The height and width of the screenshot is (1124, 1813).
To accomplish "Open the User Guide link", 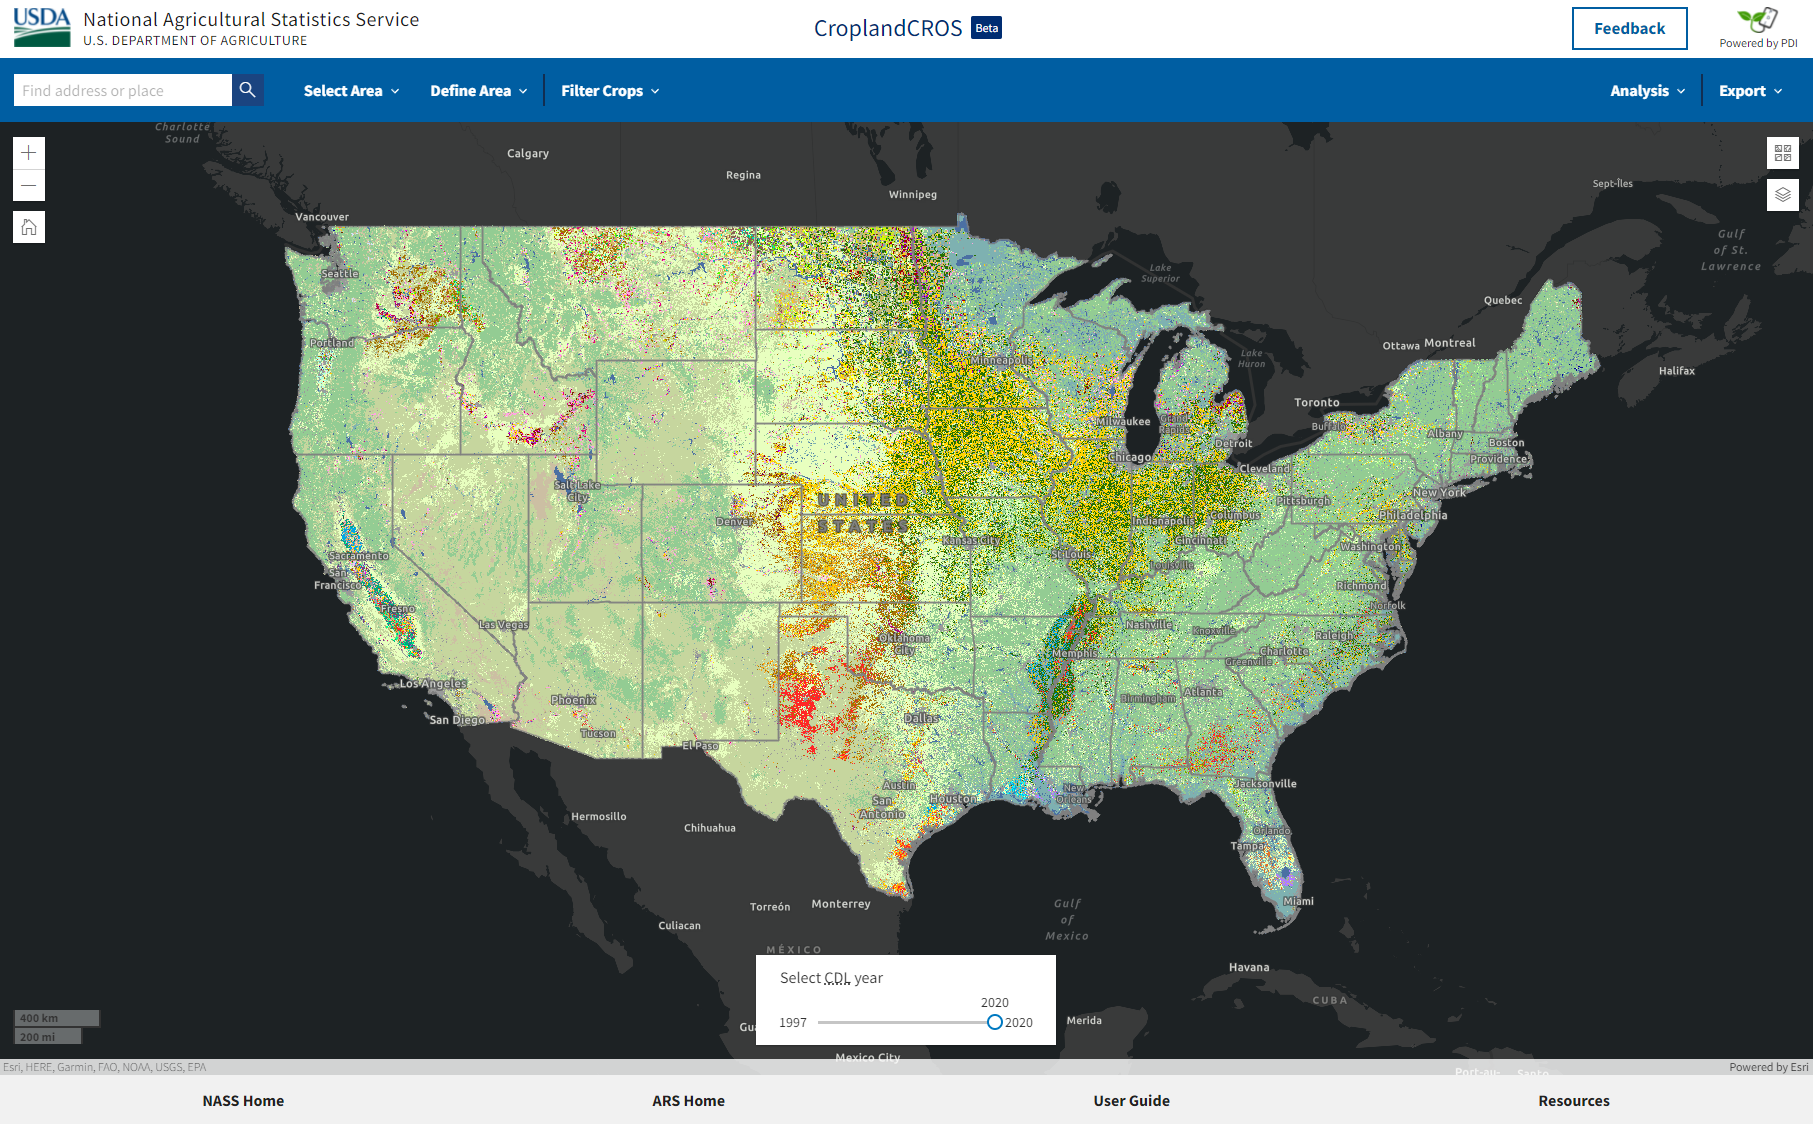I will coord(1131,1100).
